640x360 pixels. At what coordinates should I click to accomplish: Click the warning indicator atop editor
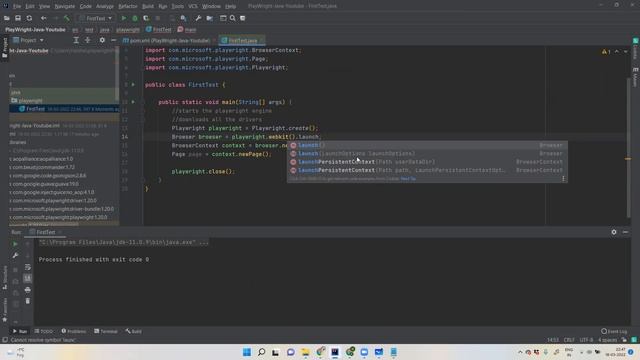click(x=606, y=52)
